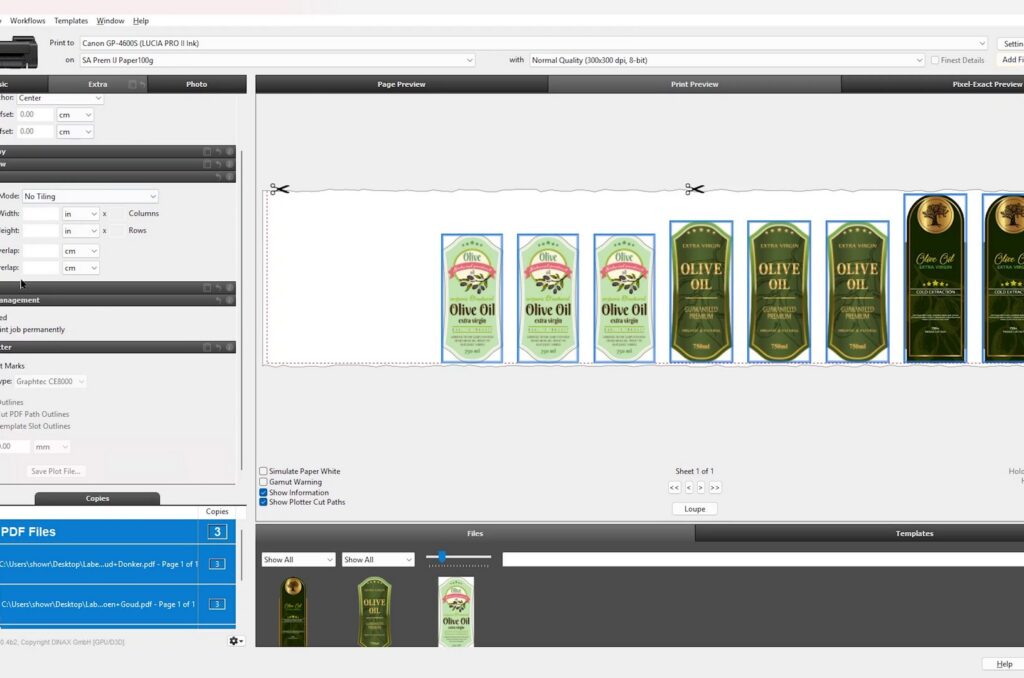Select the dark green gold label thumbnail

point(293,611)
